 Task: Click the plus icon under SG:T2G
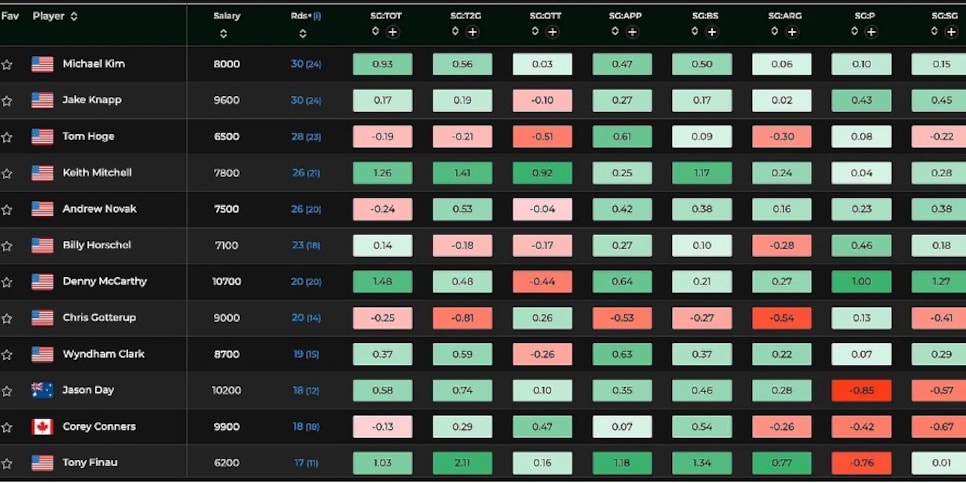point(472,32)
